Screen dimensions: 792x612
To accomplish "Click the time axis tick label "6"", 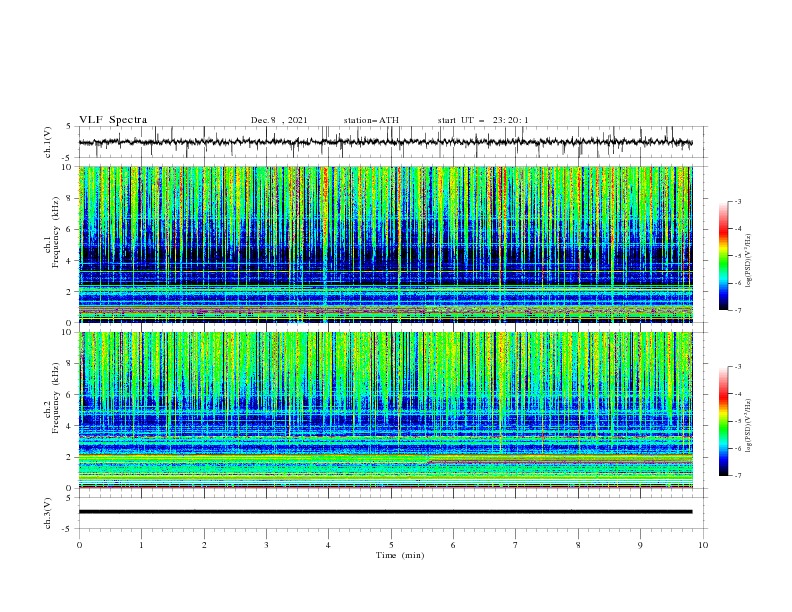I will (453, 545).
